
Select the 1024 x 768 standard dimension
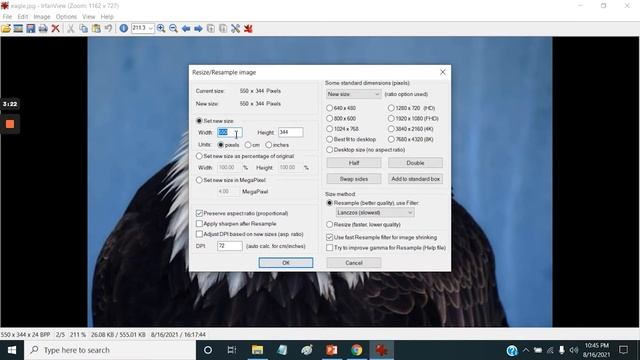click(x=329, y=129)
